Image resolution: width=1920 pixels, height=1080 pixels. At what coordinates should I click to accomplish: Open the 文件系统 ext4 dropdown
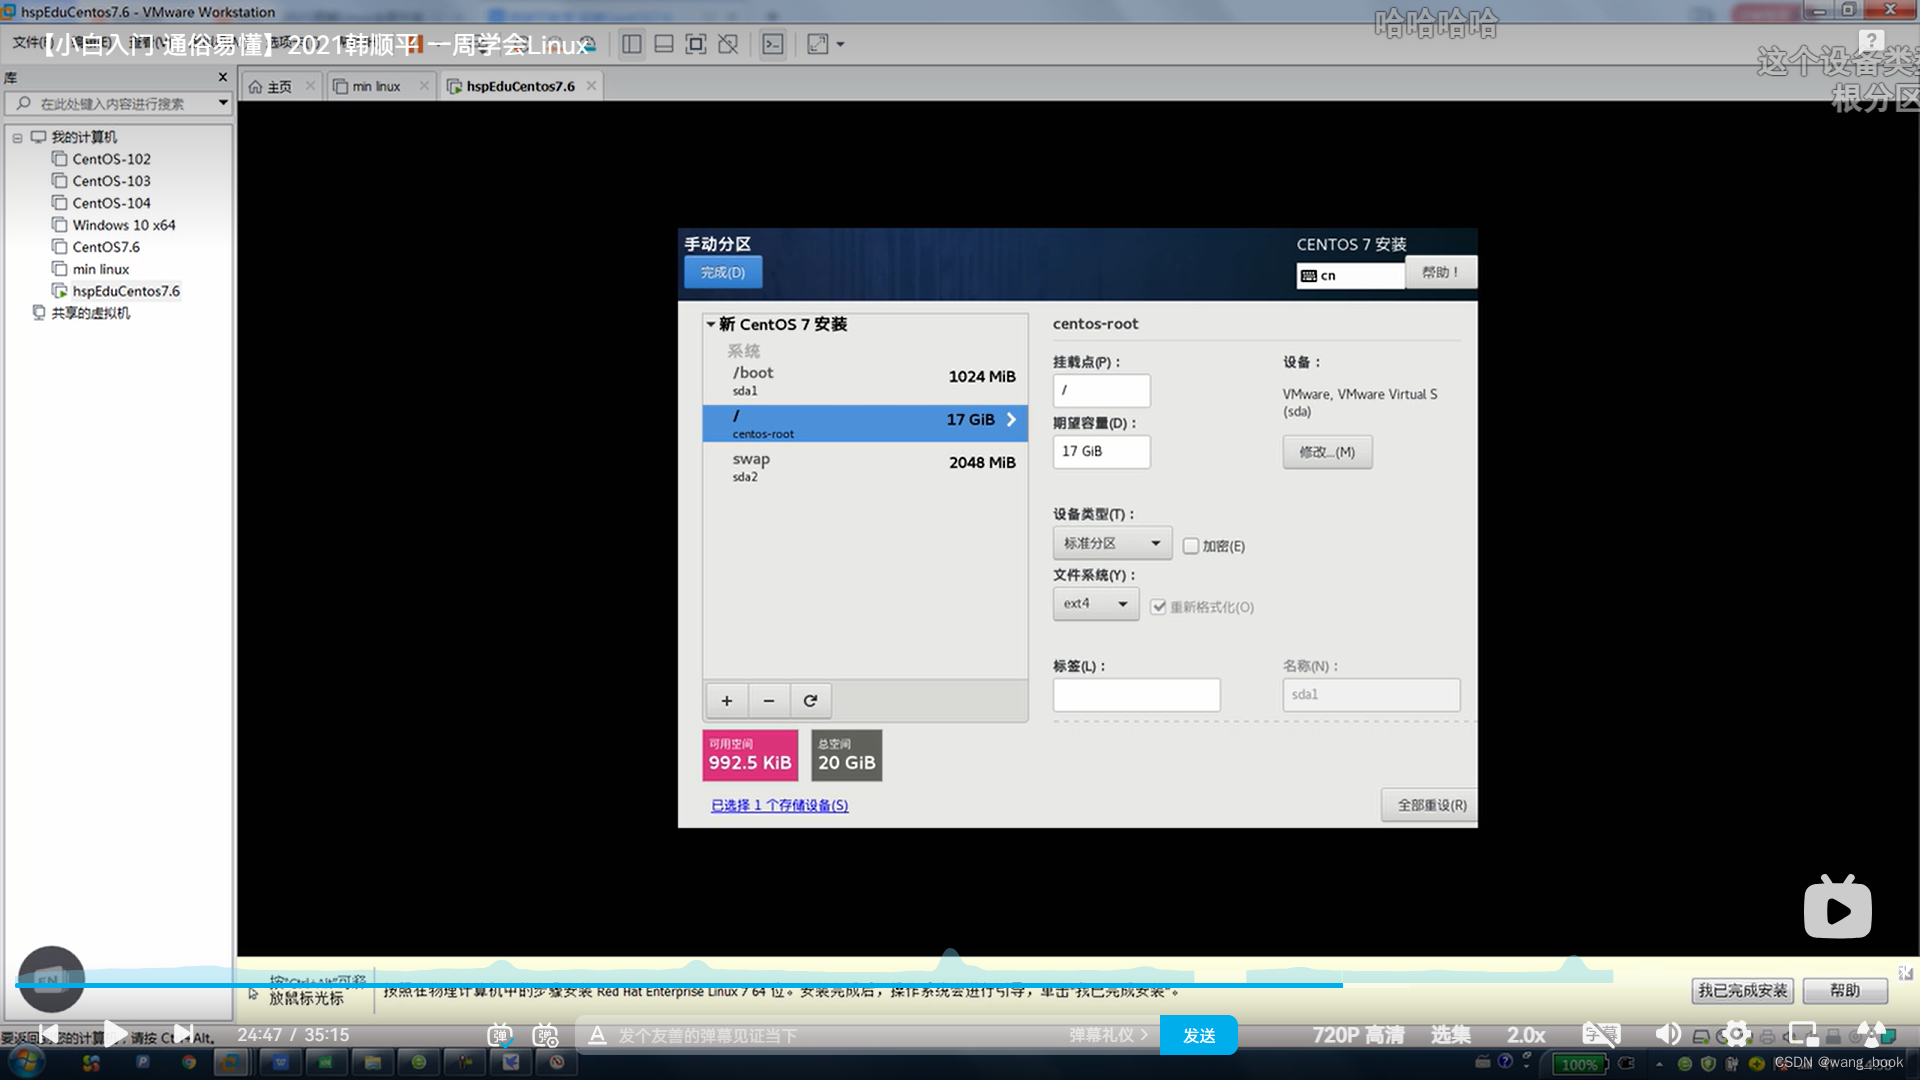pos(1095,604)
